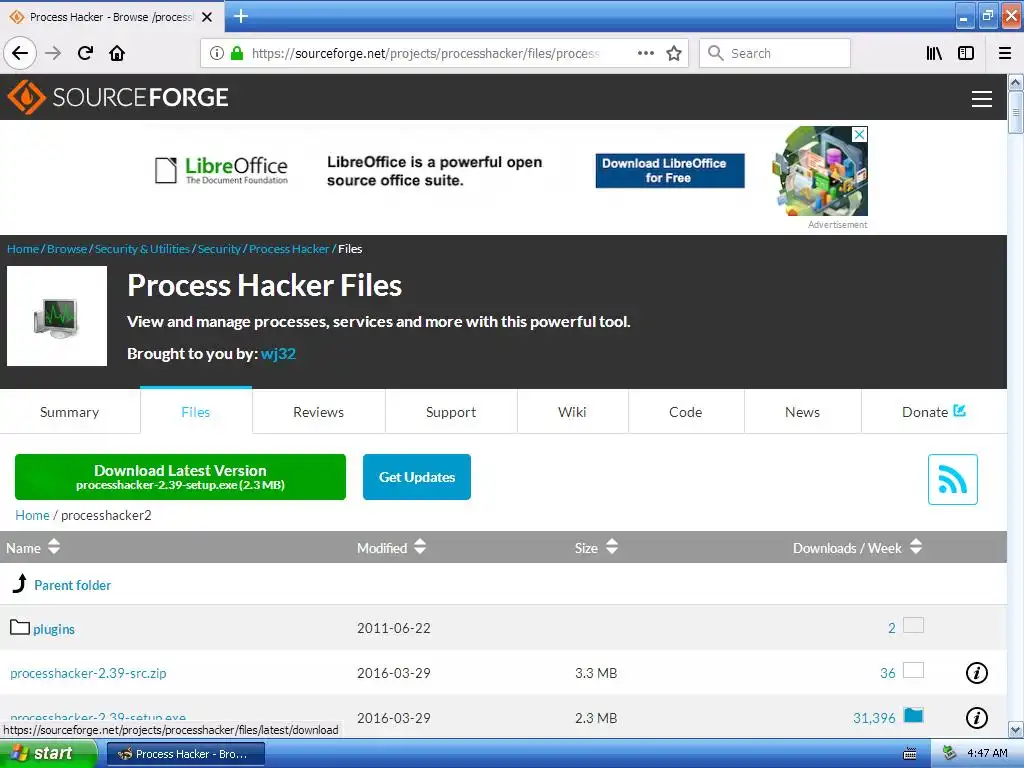Switch to the Summary tab

click(69, 412)
